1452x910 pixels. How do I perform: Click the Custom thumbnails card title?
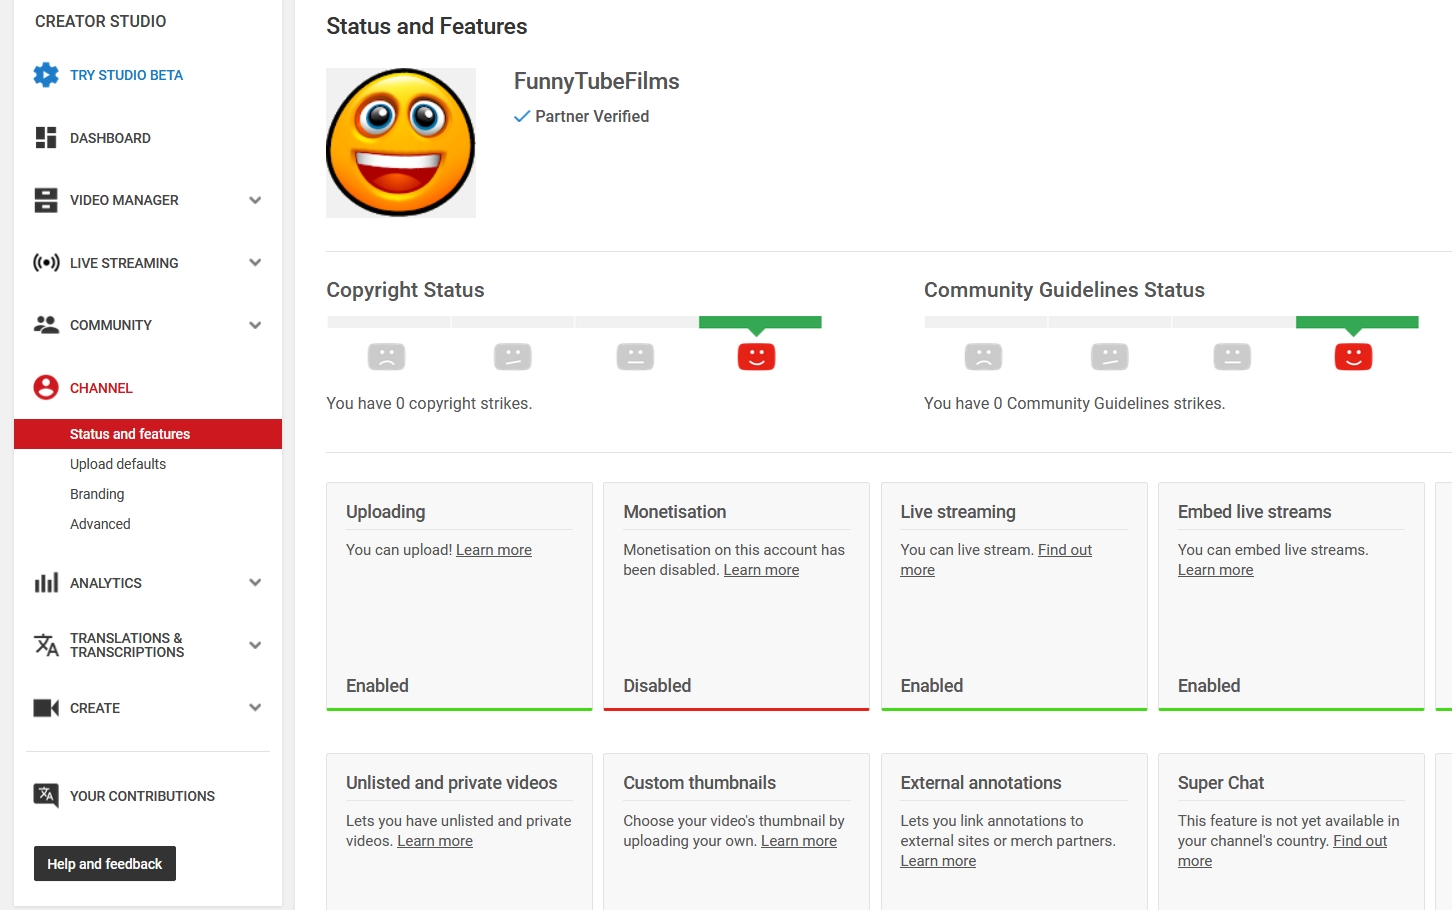700,783
